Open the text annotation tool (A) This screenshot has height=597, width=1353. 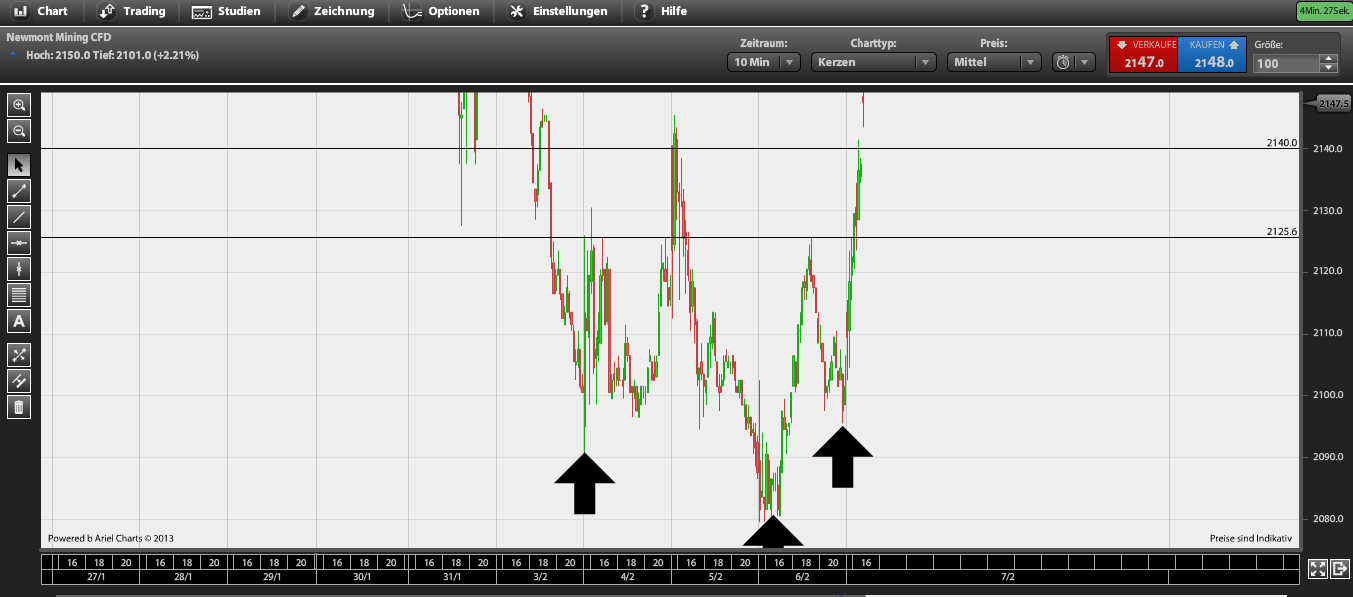click(18, 320)
